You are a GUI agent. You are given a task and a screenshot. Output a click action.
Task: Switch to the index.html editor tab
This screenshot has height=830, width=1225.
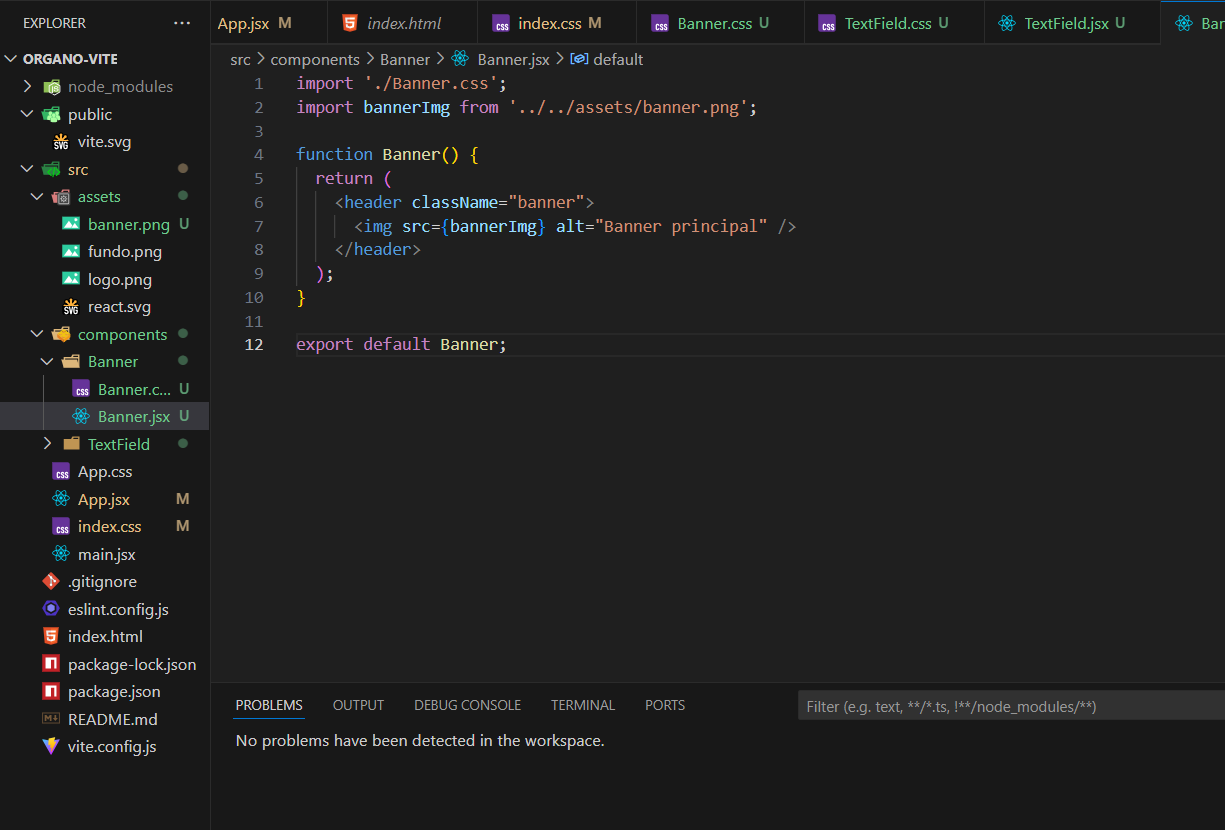tap(402, 23)
